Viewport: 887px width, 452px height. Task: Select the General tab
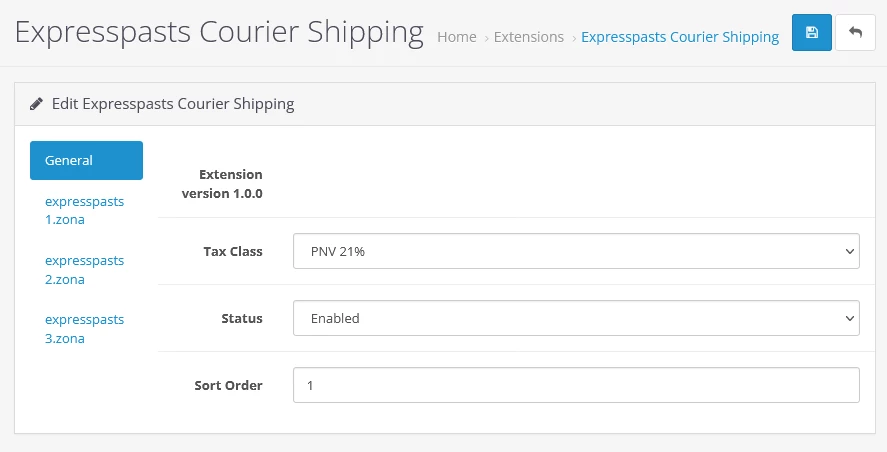click(x=86, y=160)
